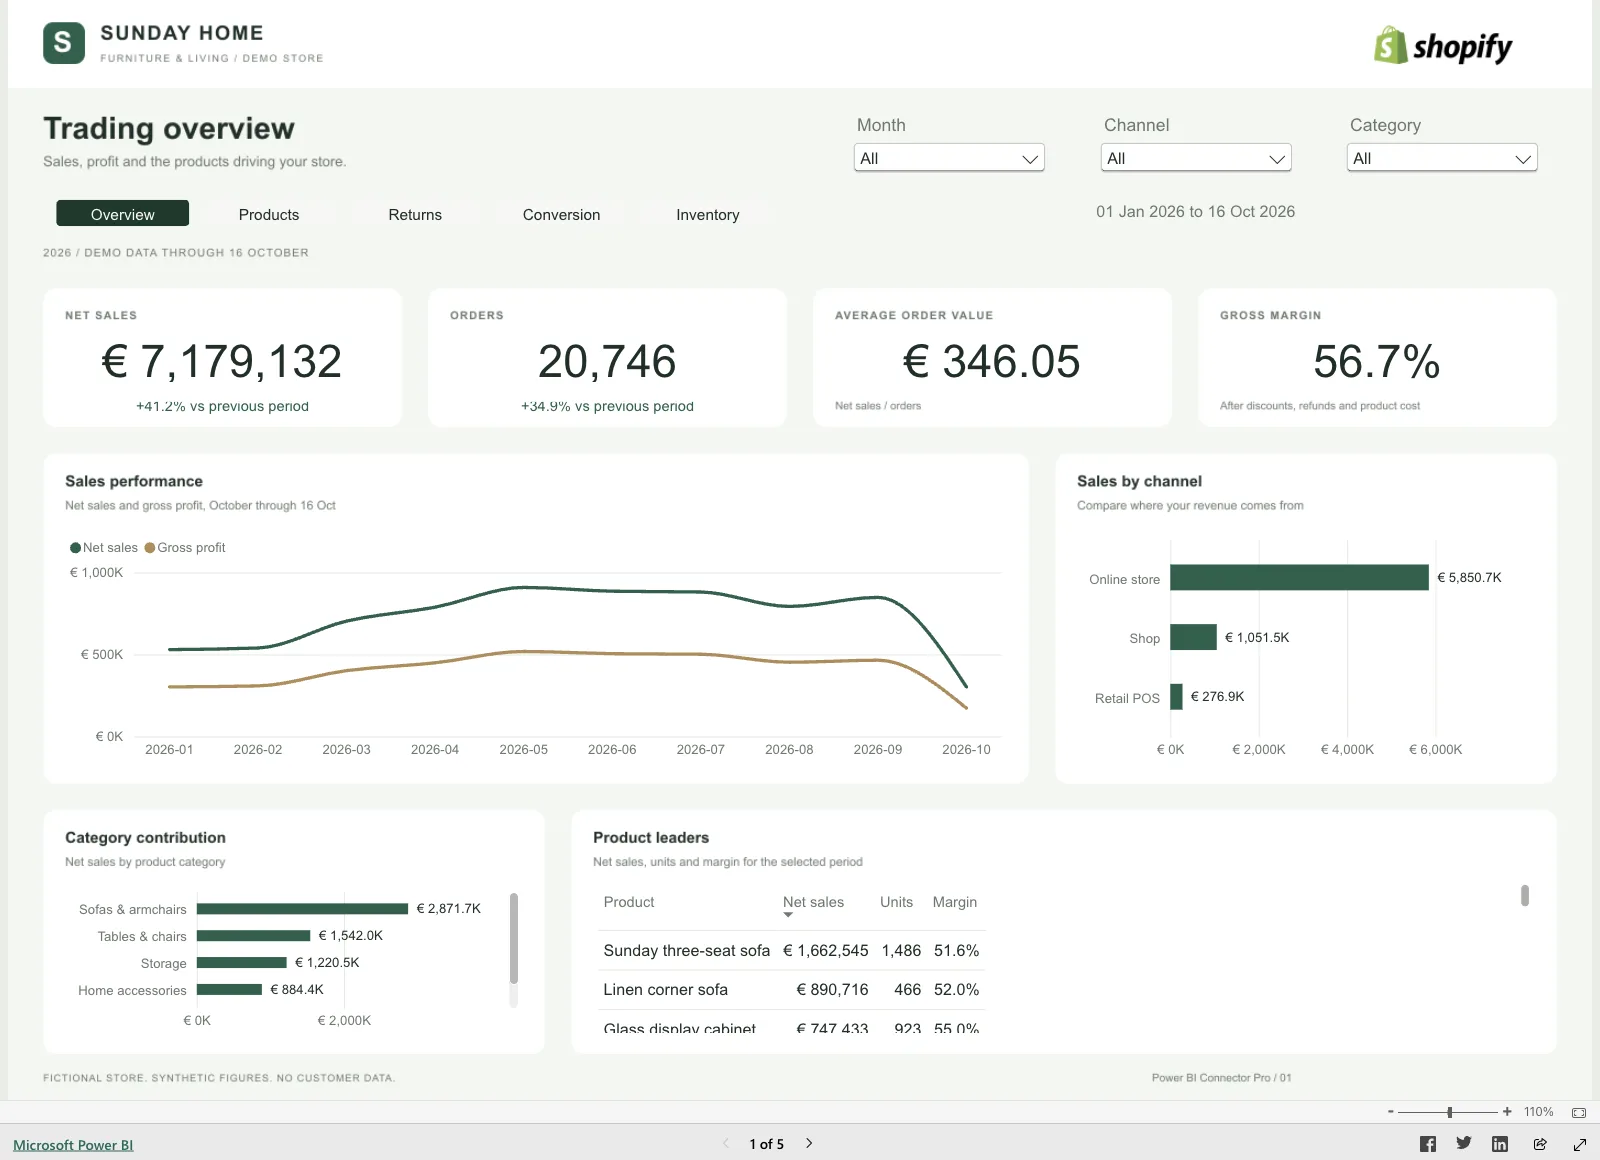Select the Retail POS bar

click(1176, 697)
